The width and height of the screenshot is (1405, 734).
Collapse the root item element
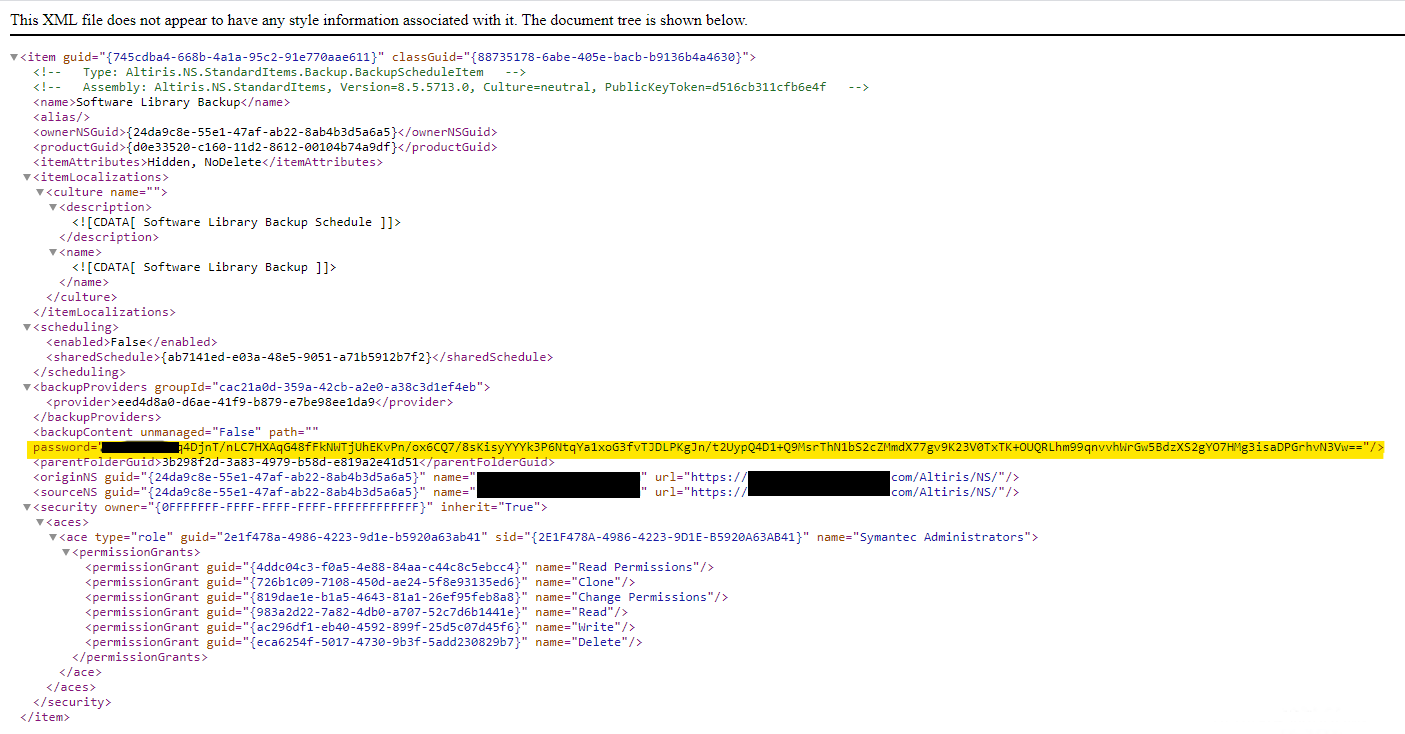pyautogui.click(x=14, y=58)
